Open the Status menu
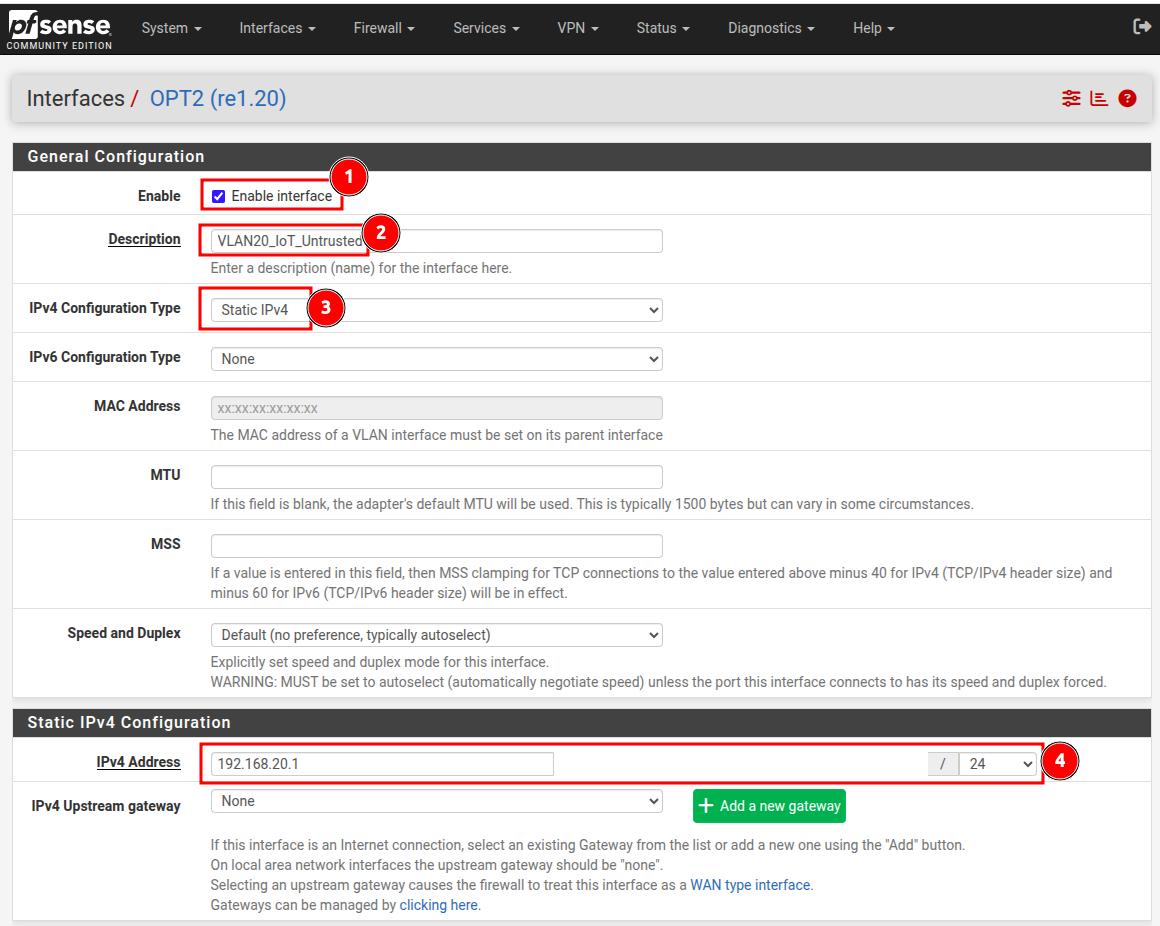This screenshot has width=1160, height=926. click(663, 28)
